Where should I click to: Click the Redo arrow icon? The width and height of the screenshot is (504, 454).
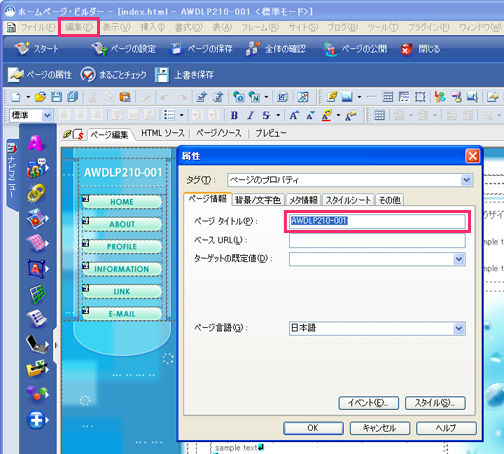(181, 97)
